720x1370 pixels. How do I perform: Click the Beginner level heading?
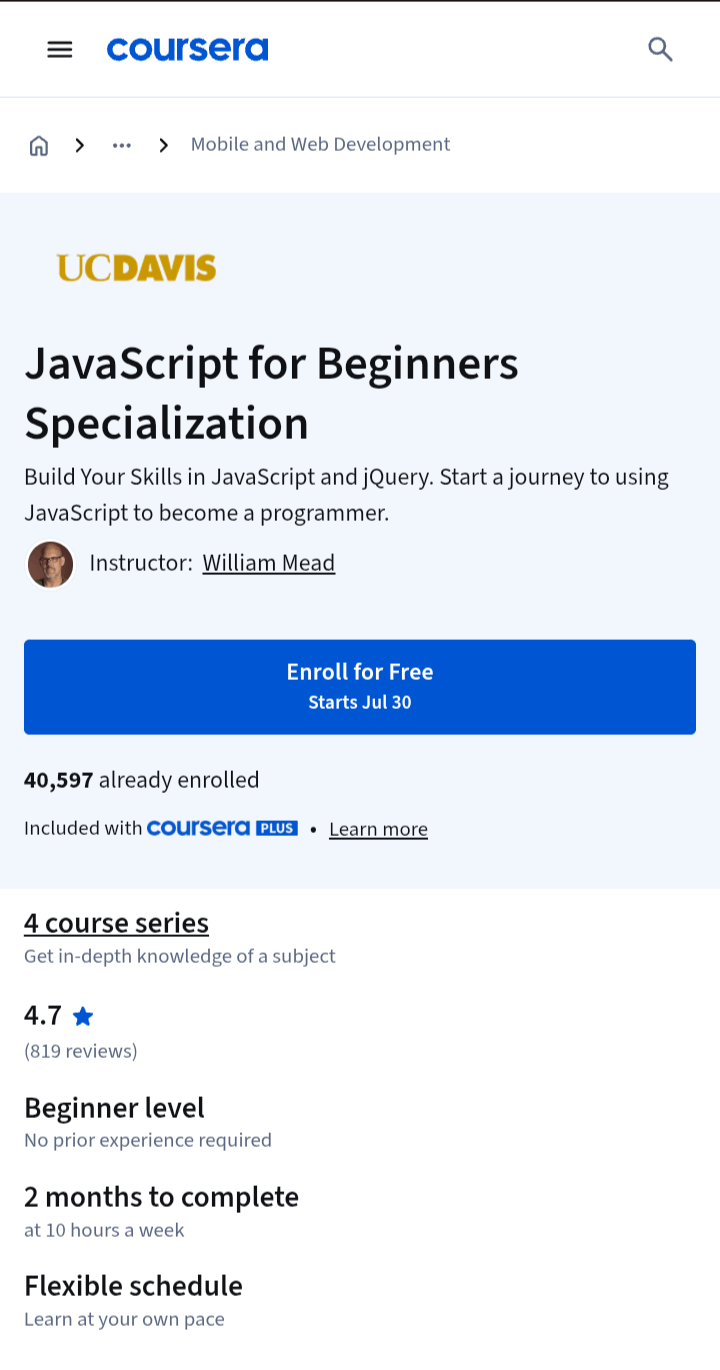tap(114, 1108)
